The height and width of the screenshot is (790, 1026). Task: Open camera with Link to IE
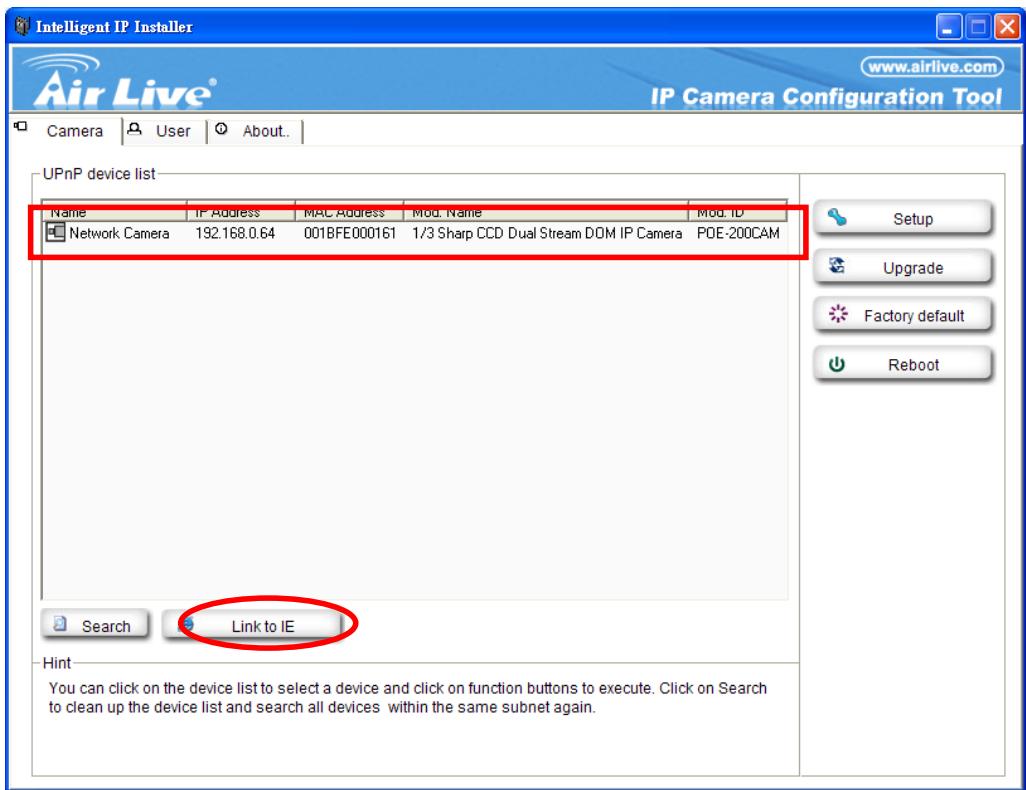[x=253, y=626]
